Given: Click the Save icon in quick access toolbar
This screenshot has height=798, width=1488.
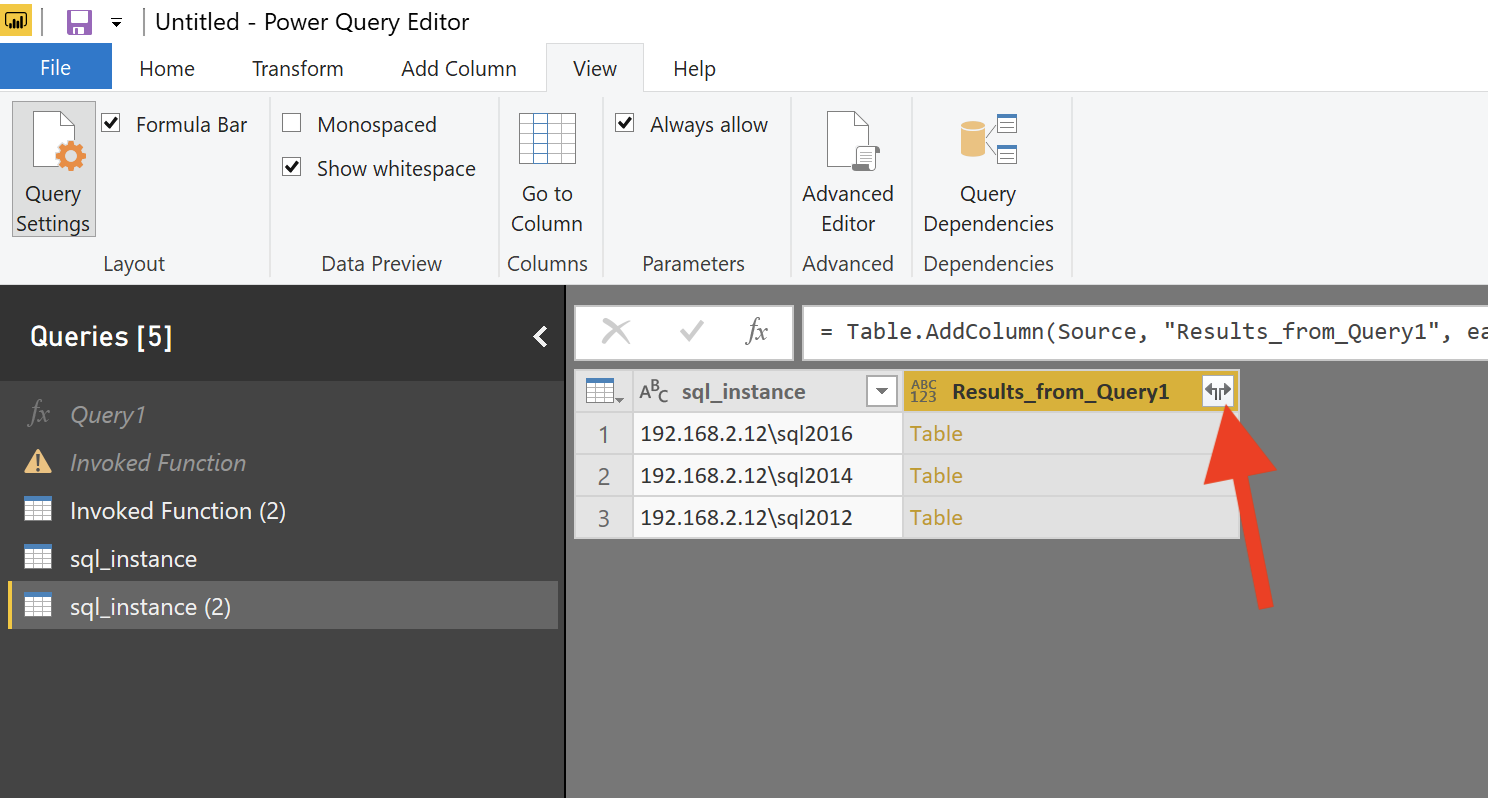Looking at the screenshot, I should tap(79, 22).
